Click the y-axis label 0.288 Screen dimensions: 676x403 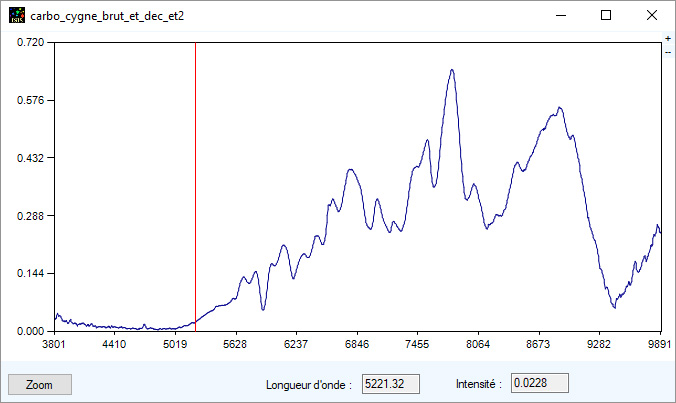click(31, 216)
